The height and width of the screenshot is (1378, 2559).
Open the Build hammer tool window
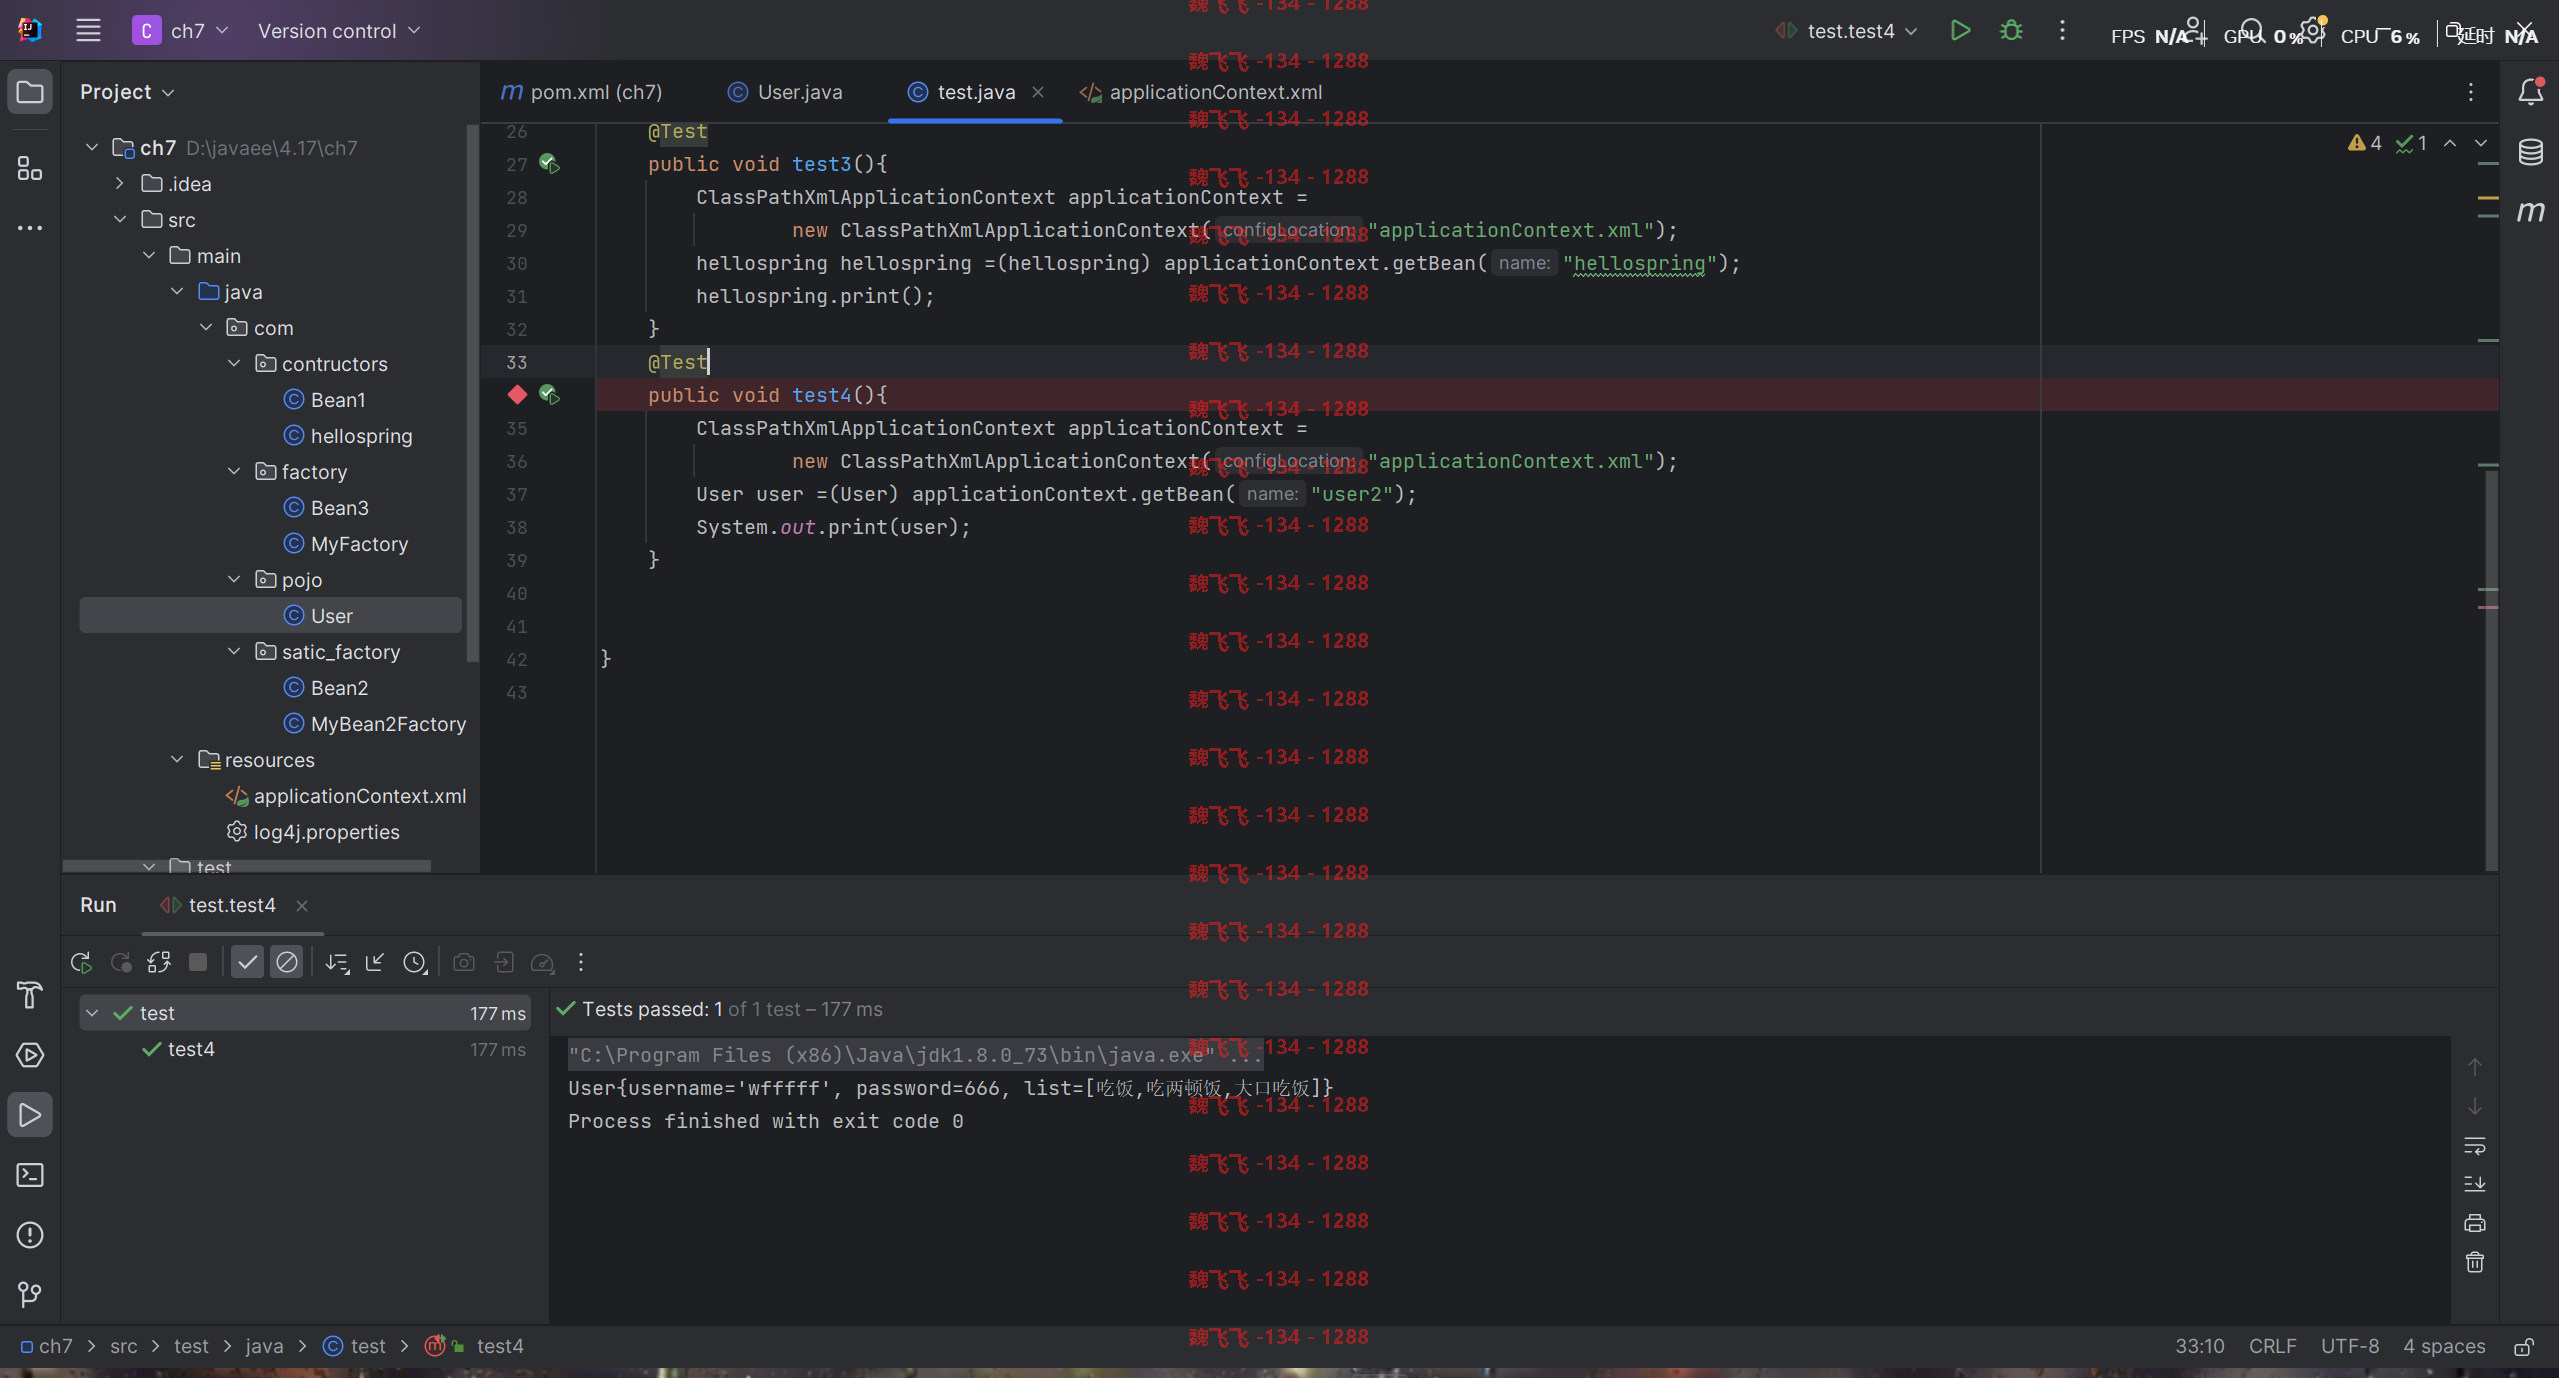coord(30,995)
